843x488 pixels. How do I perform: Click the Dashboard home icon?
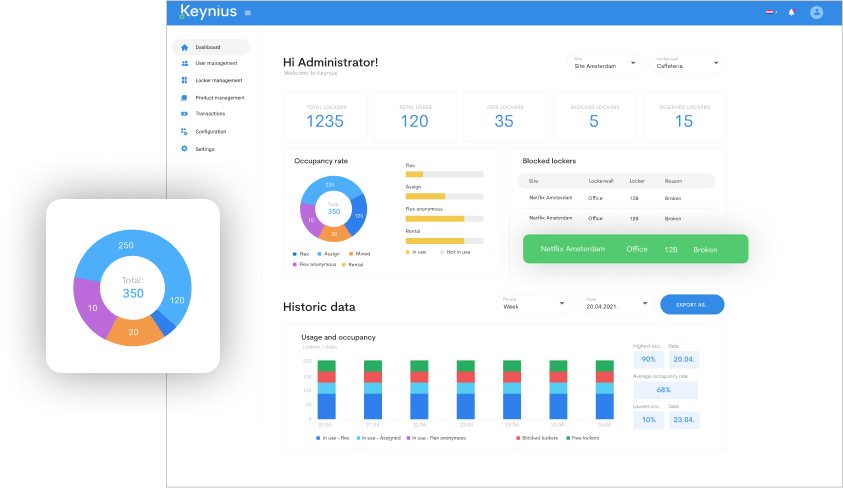tap(184, 47)
